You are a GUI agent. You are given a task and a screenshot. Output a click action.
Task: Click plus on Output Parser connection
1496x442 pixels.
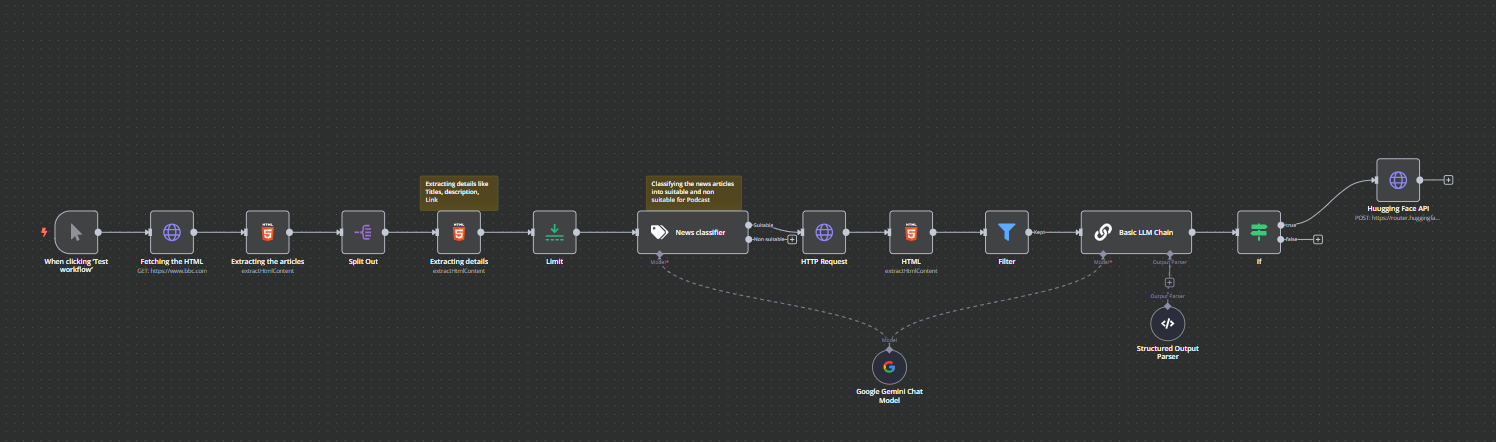click(x=1169, y=283)
